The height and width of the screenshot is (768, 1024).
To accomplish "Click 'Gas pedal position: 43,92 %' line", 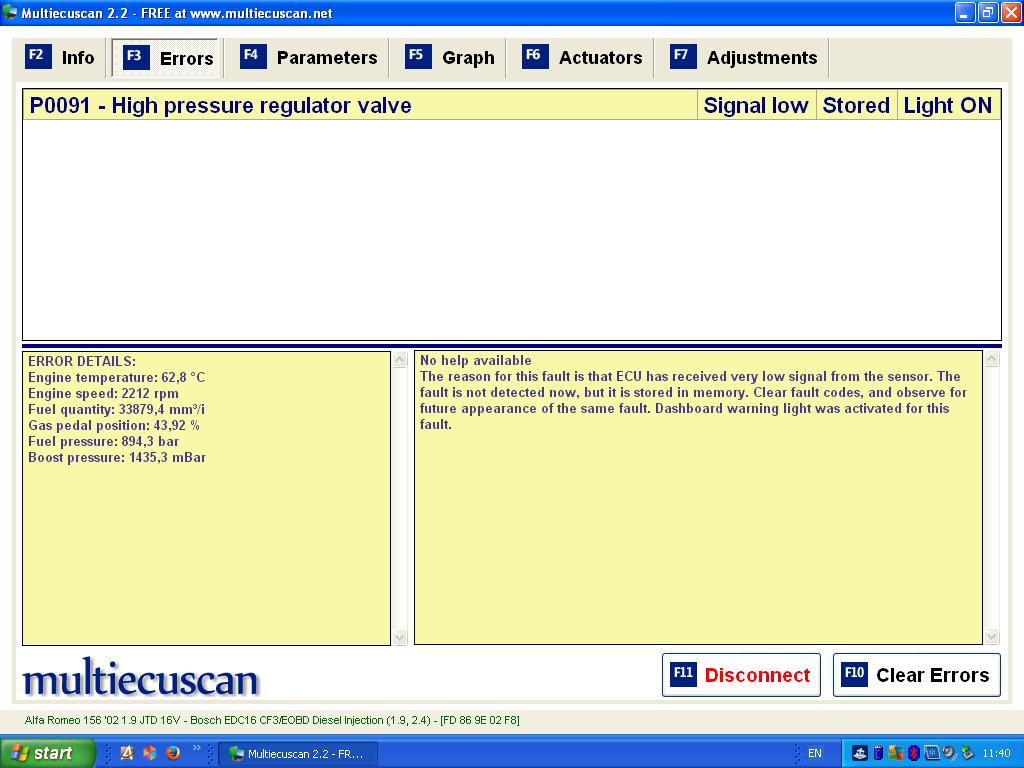I will [x=114, y=425].
